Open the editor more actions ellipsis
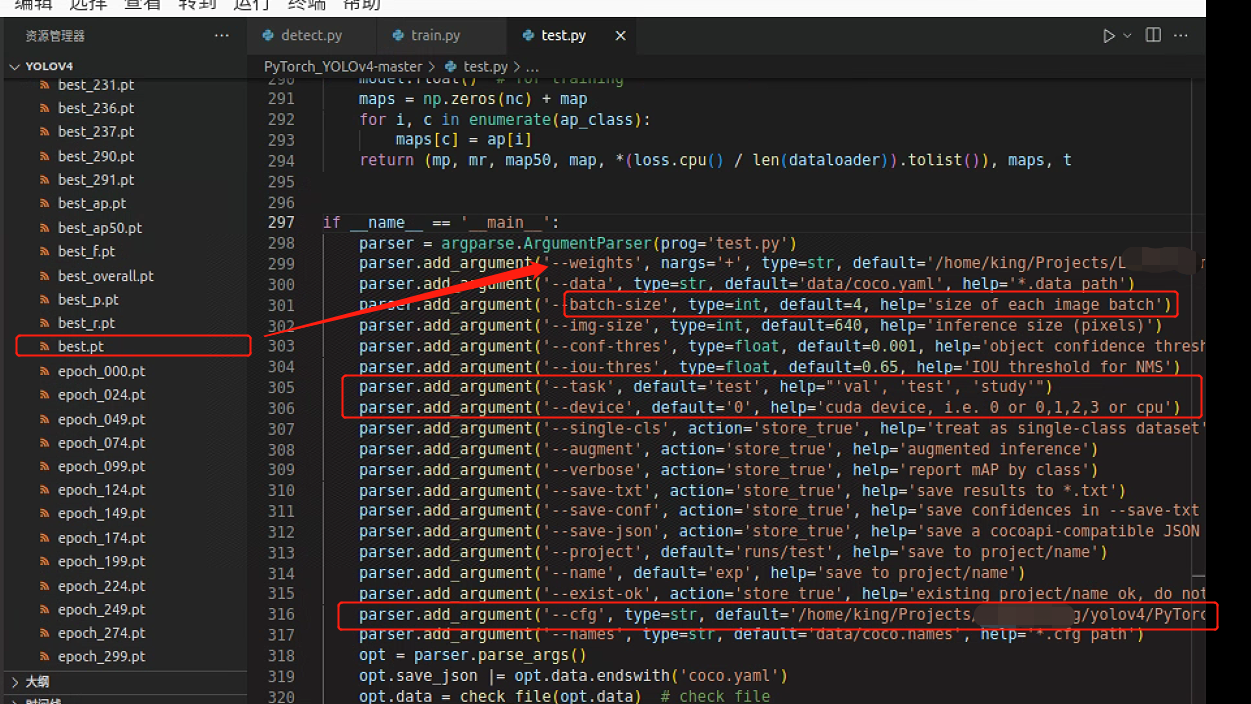 point(1181,36)
